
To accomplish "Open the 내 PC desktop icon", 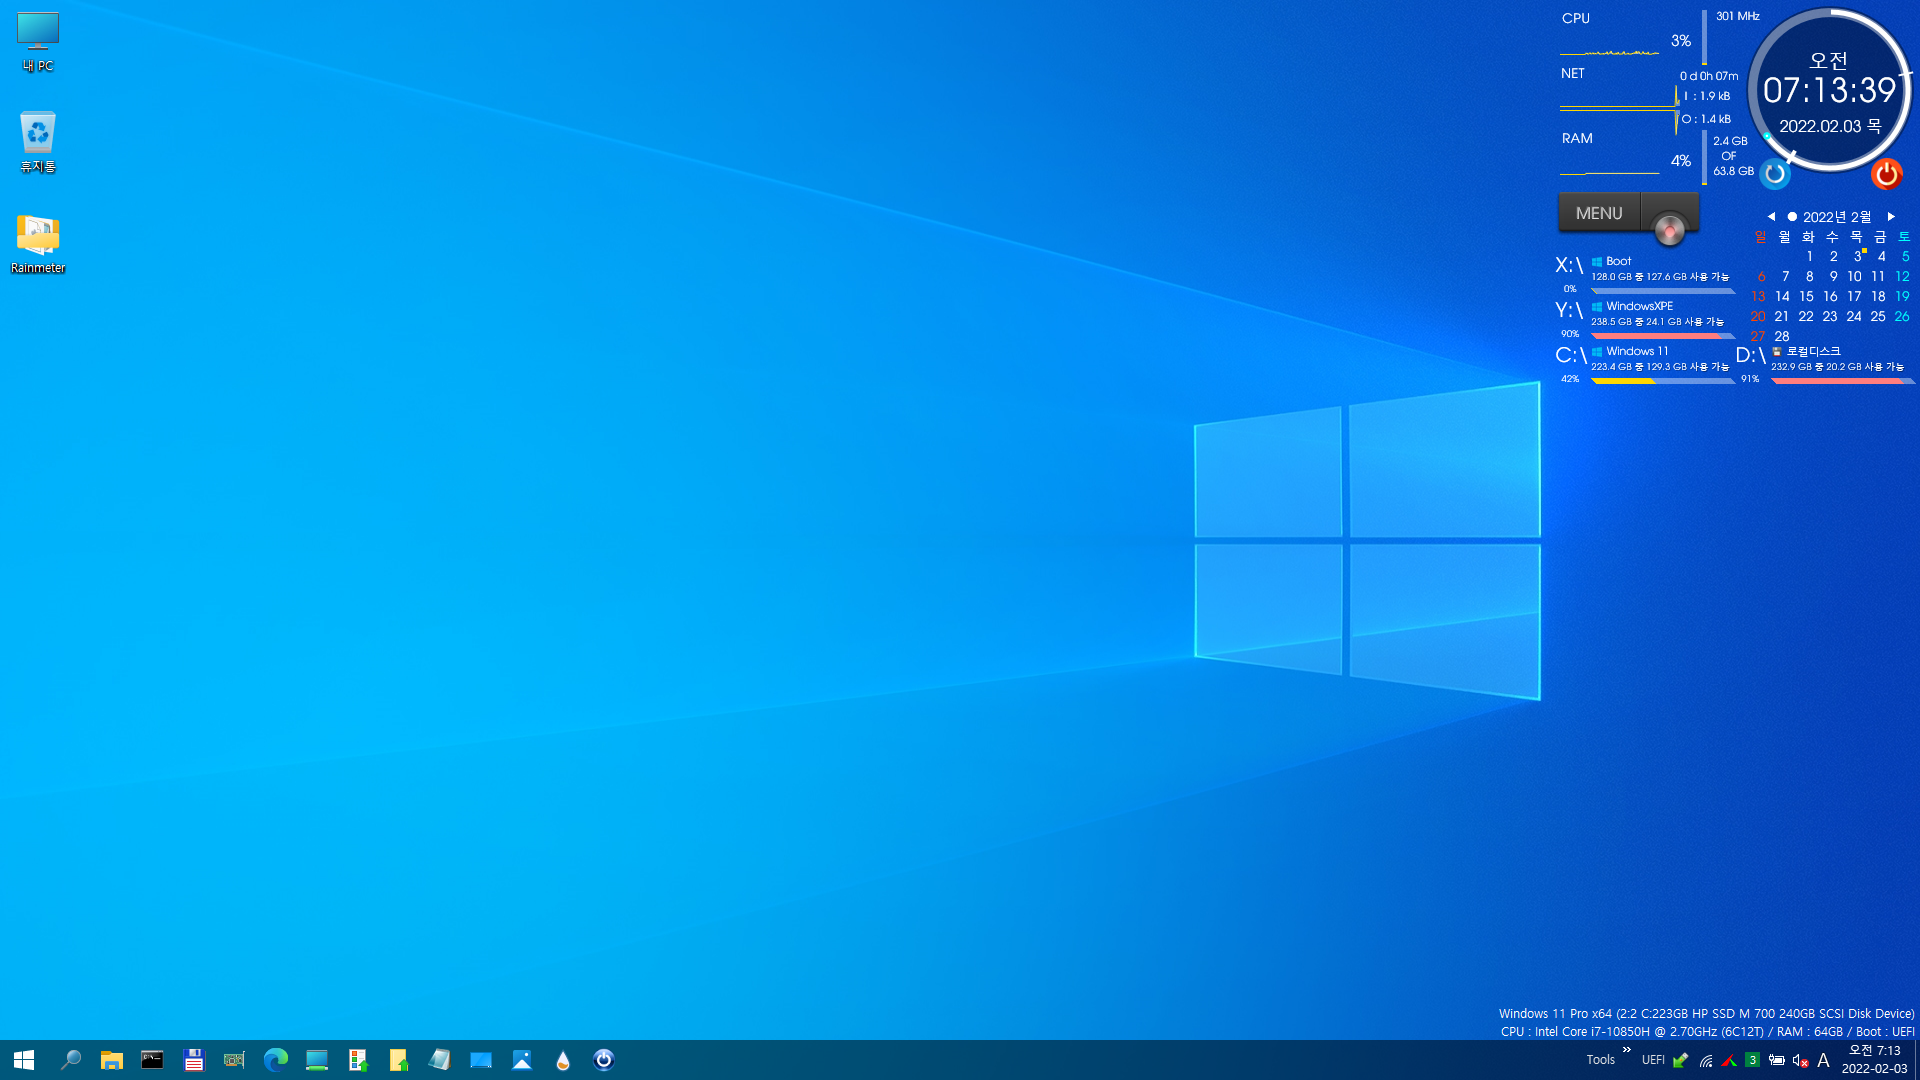I will (x=38, y=42).
